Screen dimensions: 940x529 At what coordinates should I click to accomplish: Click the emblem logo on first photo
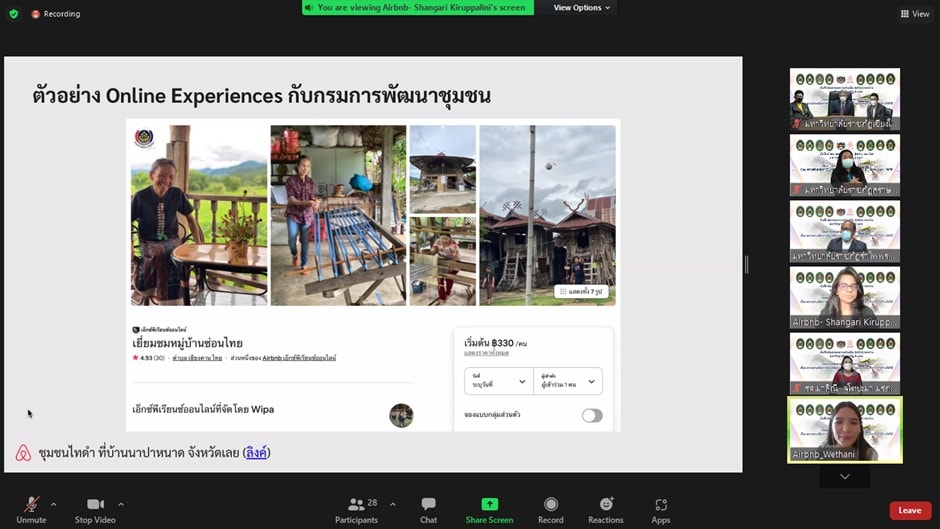pos(144,138)
